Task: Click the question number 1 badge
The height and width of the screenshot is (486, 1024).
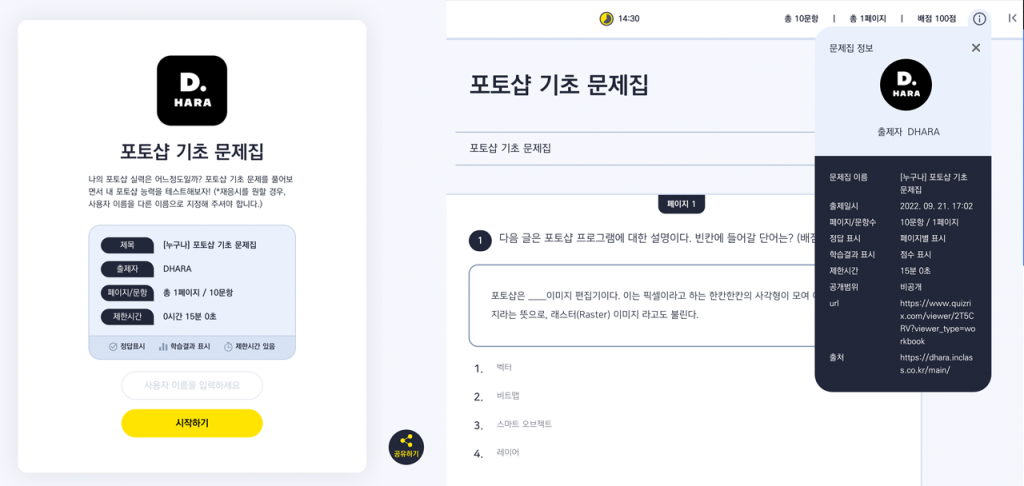Action: tap(480, 239)
